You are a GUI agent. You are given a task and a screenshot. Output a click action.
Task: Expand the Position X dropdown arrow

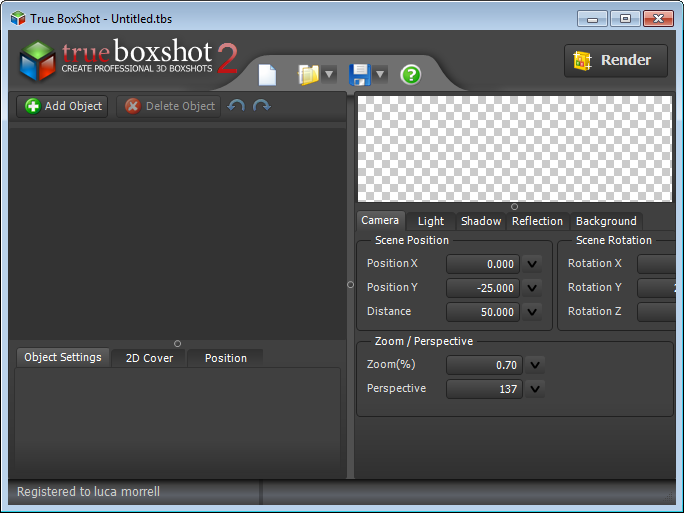click(532, 264)
